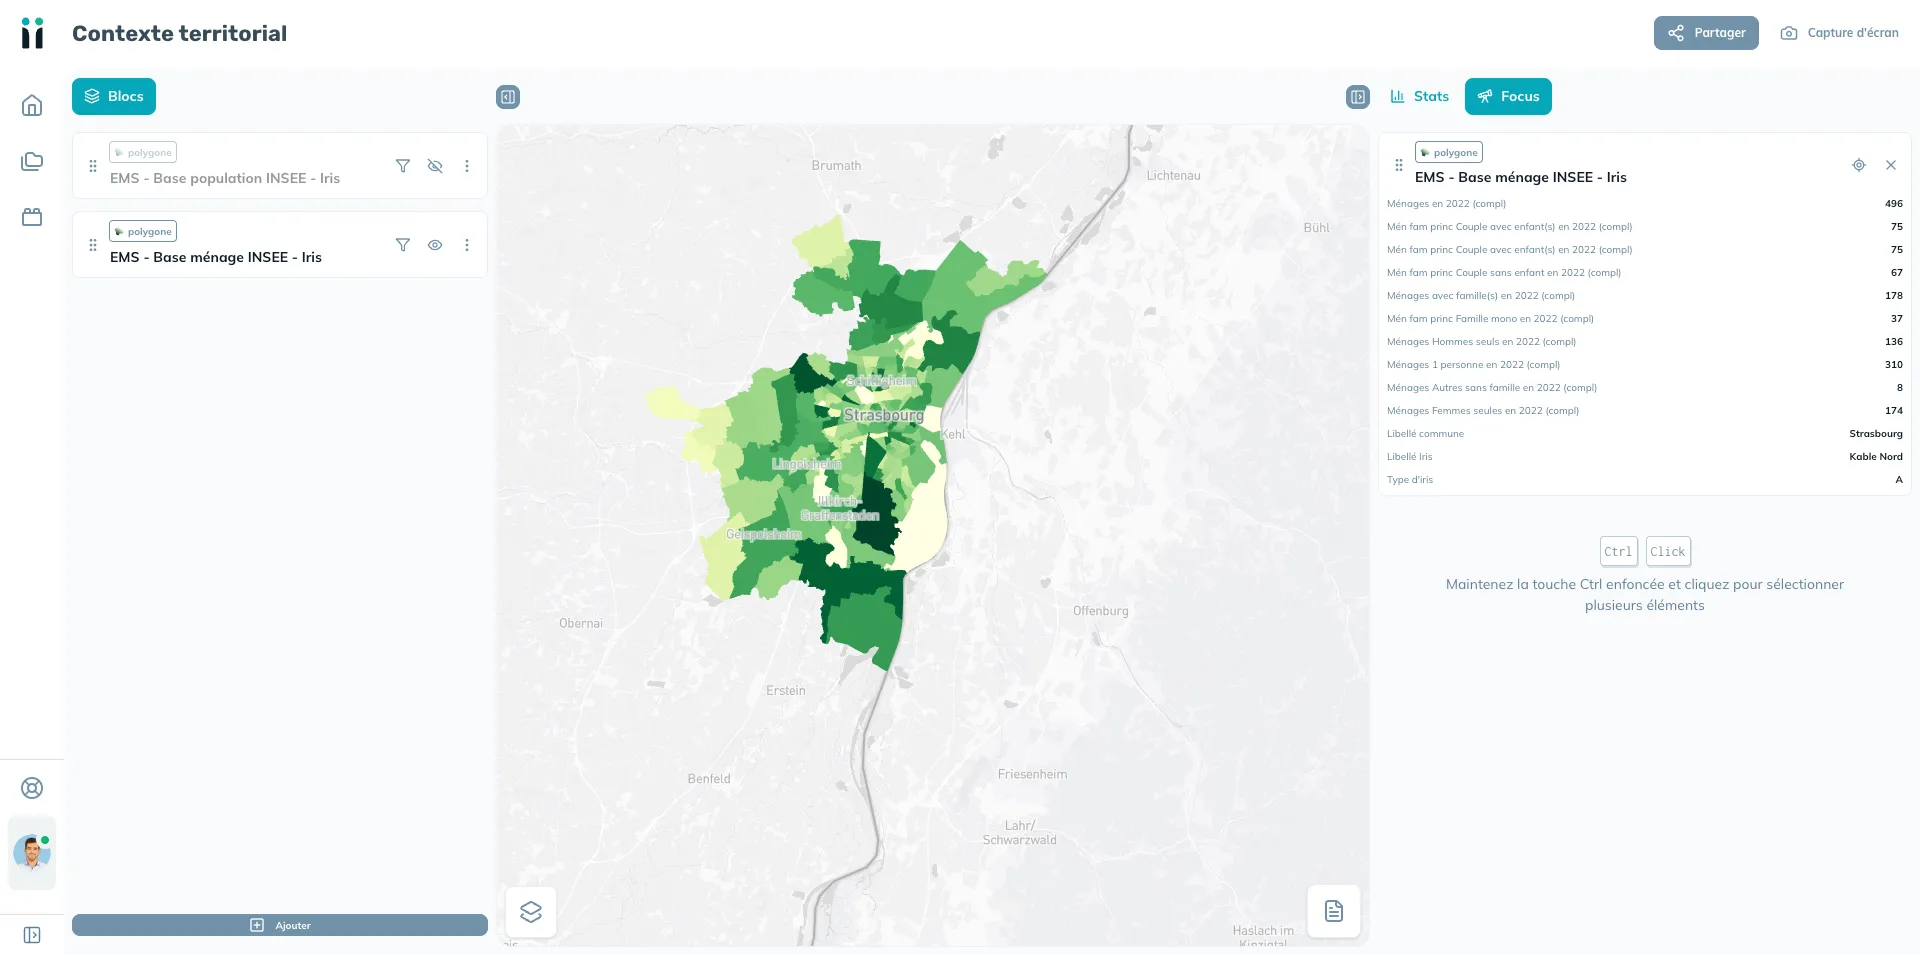
Task: Select the 'Libellé commune' row label
Action: point(1425,434)
